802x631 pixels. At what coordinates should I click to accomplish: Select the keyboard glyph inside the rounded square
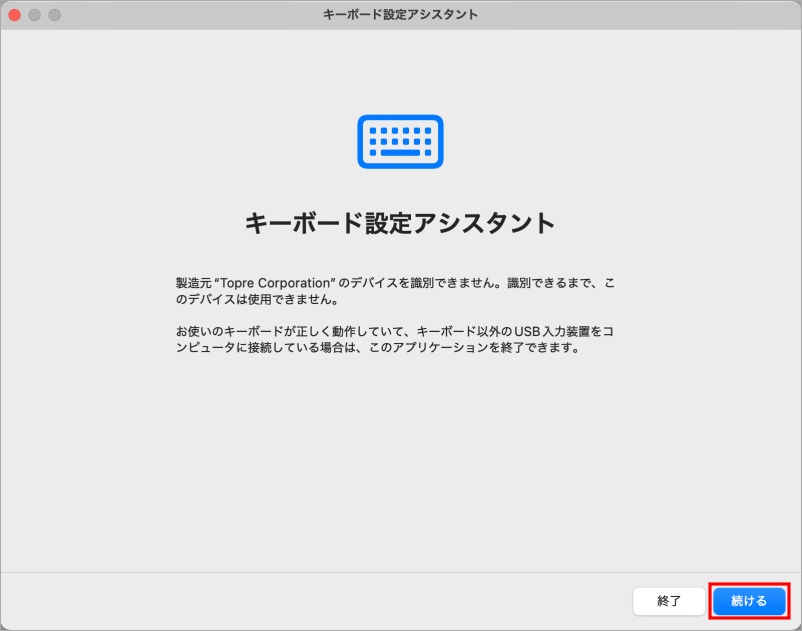pyautogui.click(x=400, y=140)
